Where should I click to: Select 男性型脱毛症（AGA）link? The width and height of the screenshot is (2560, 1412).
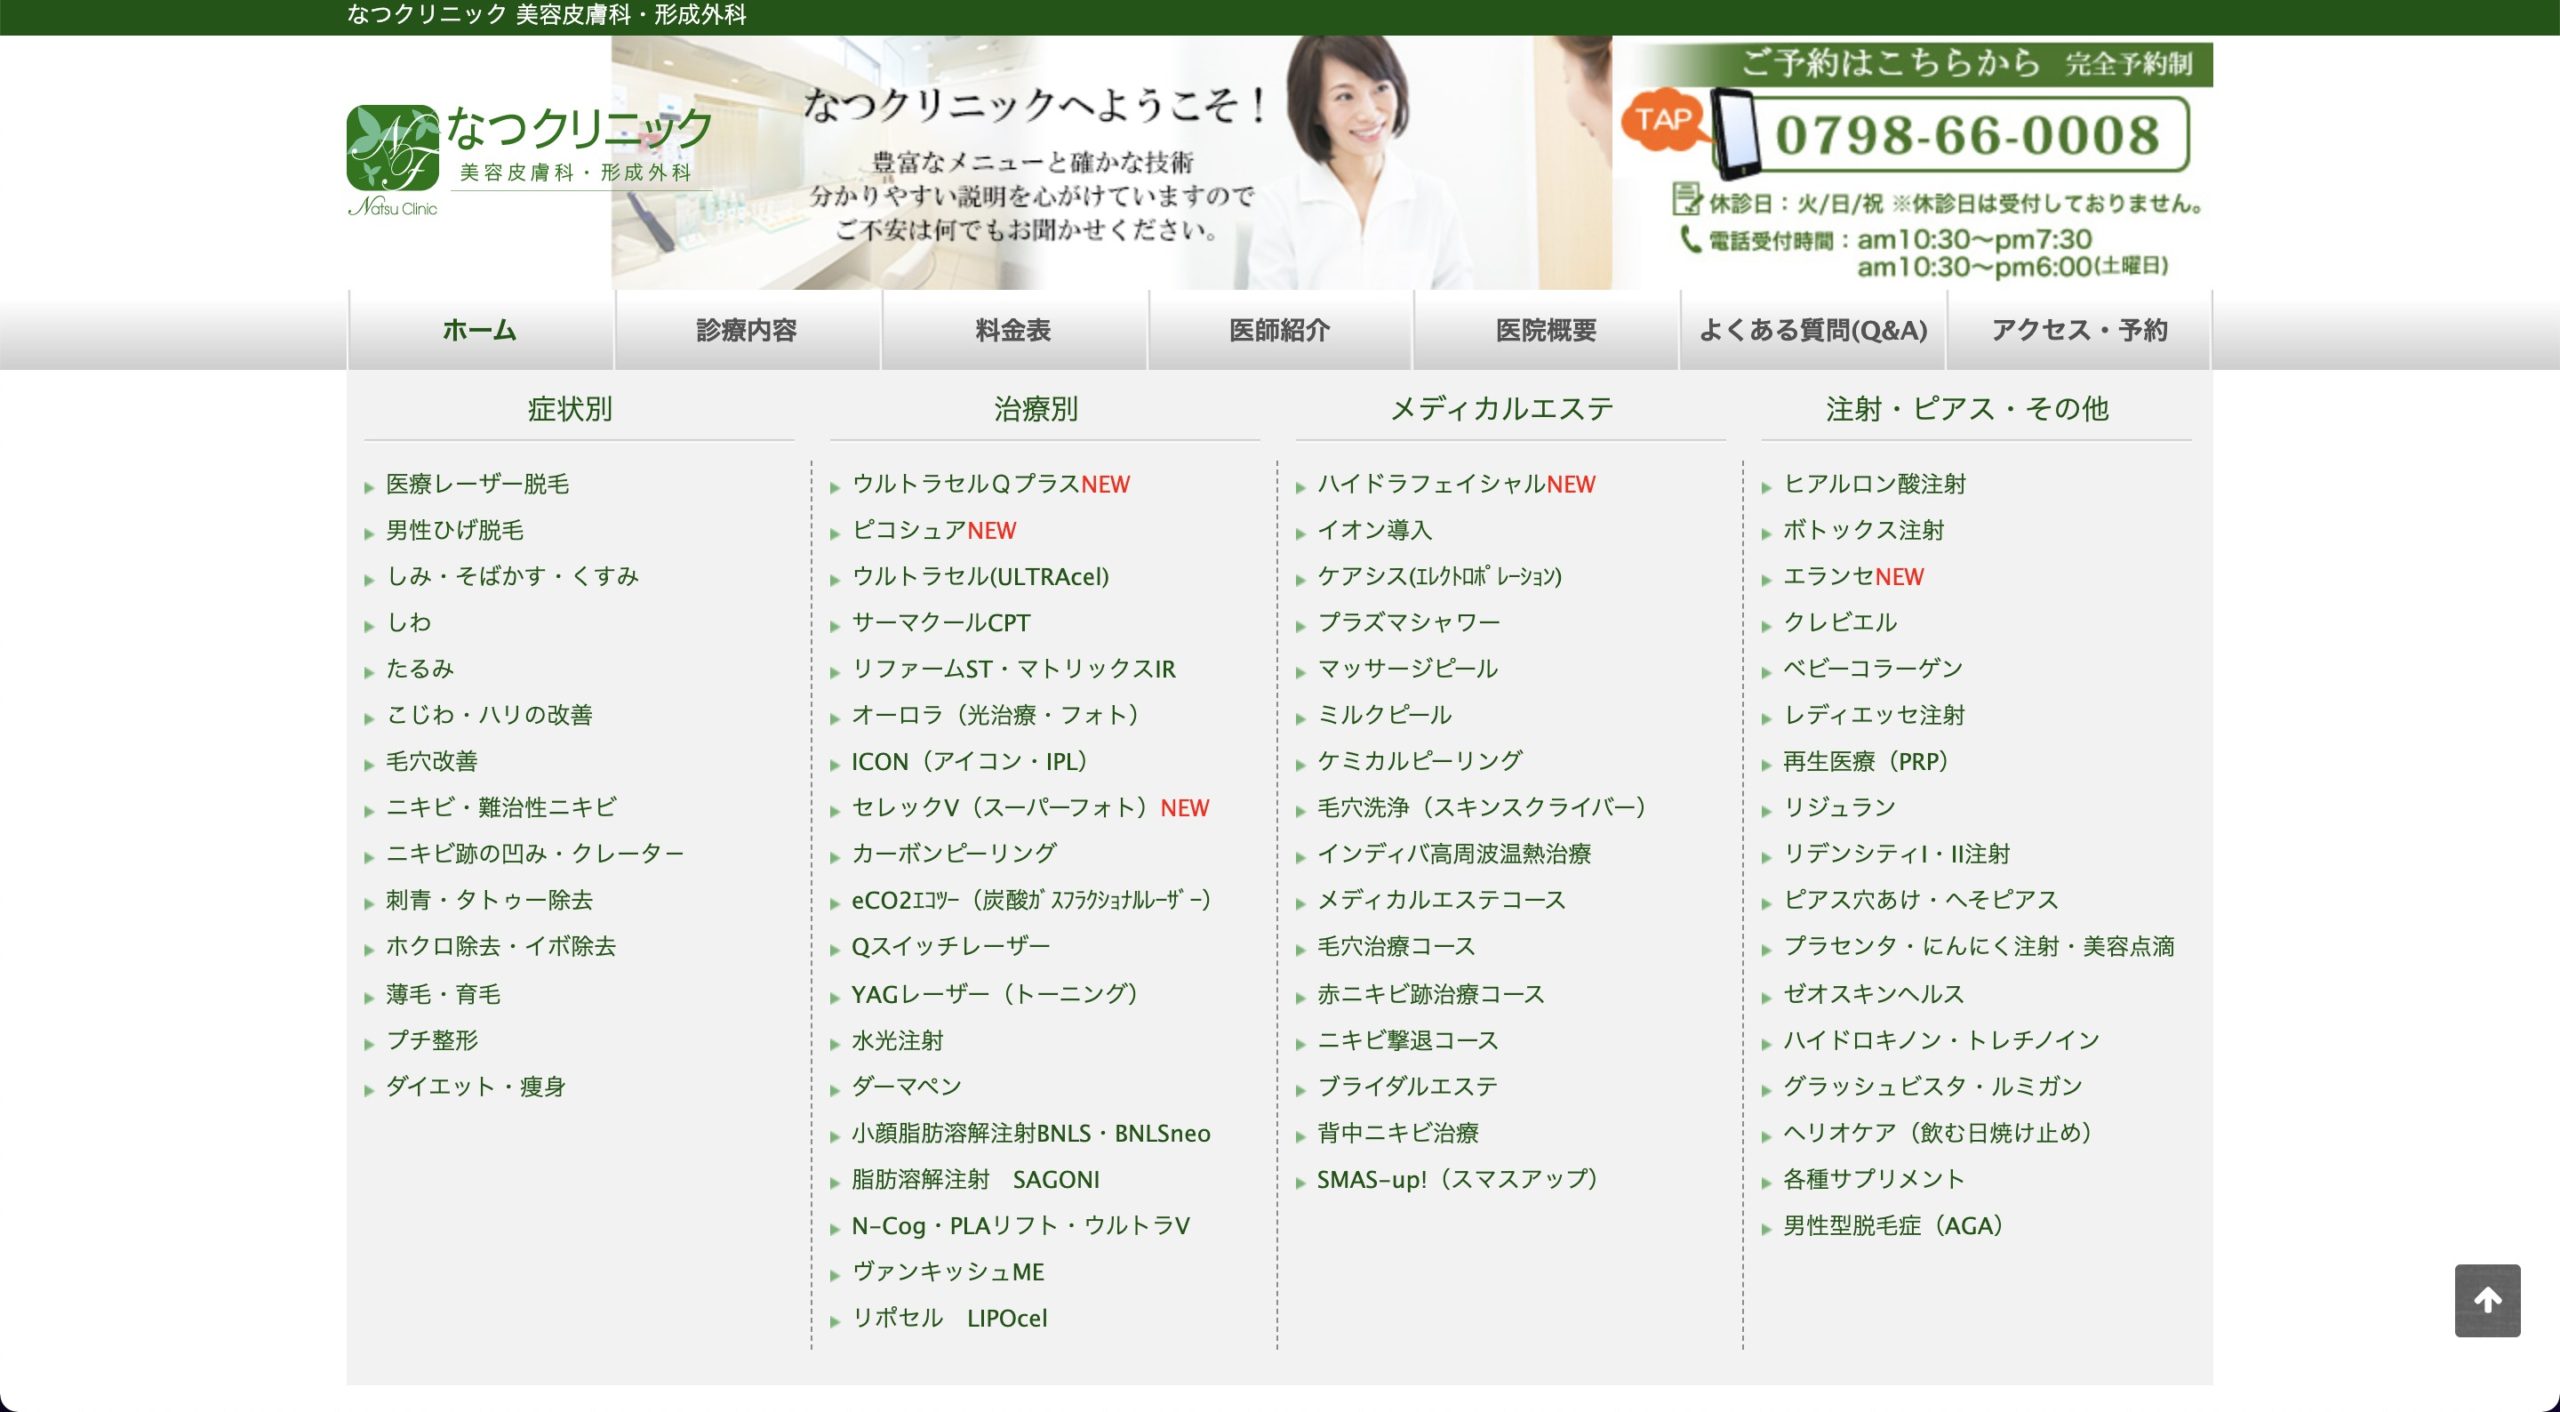(1893, 1226)
